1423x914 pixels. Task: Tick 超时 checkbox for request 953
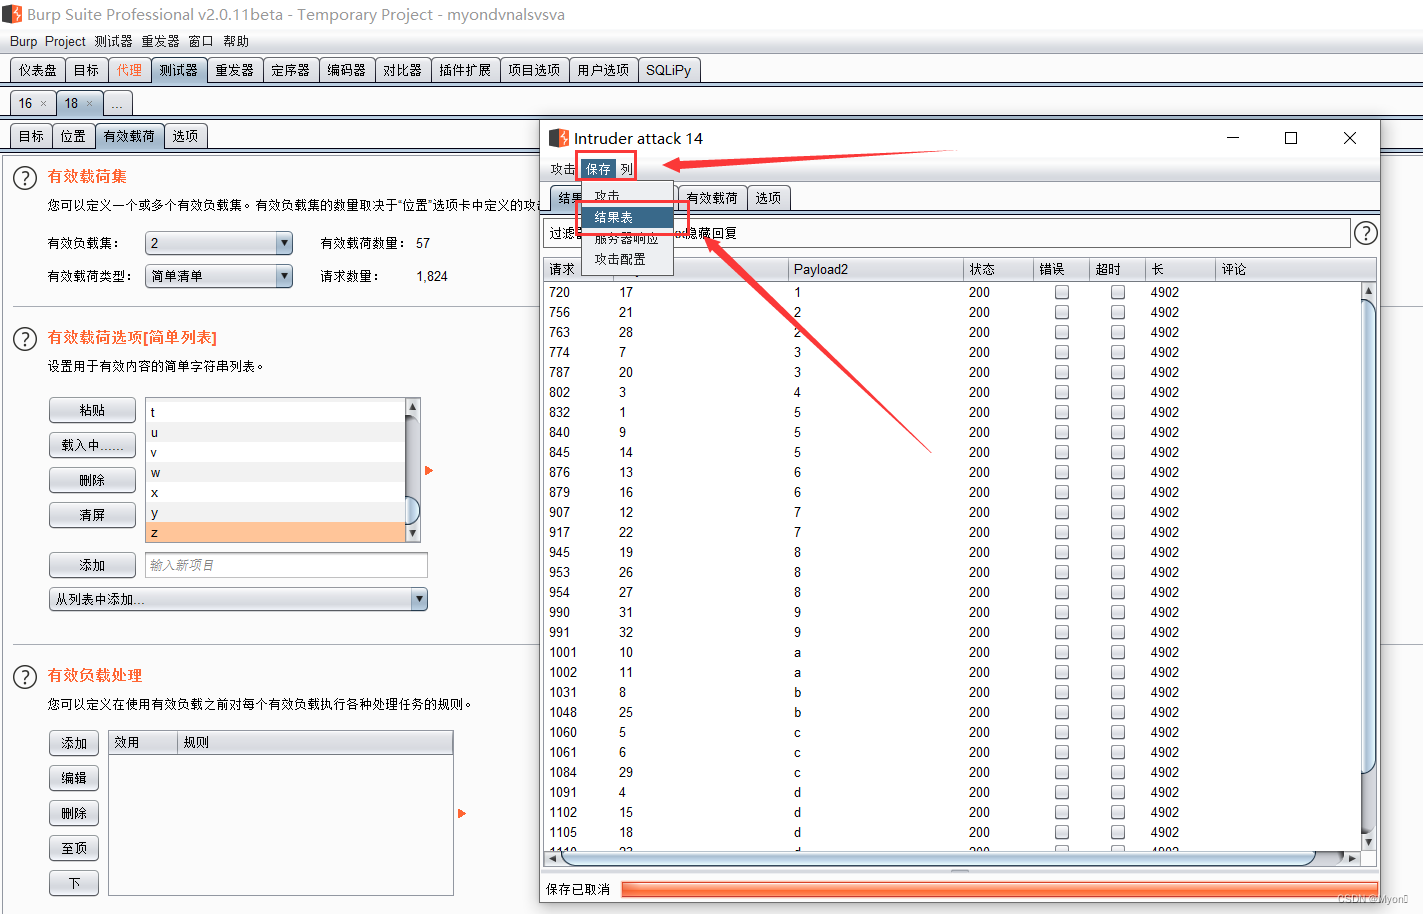point(1118,572)
